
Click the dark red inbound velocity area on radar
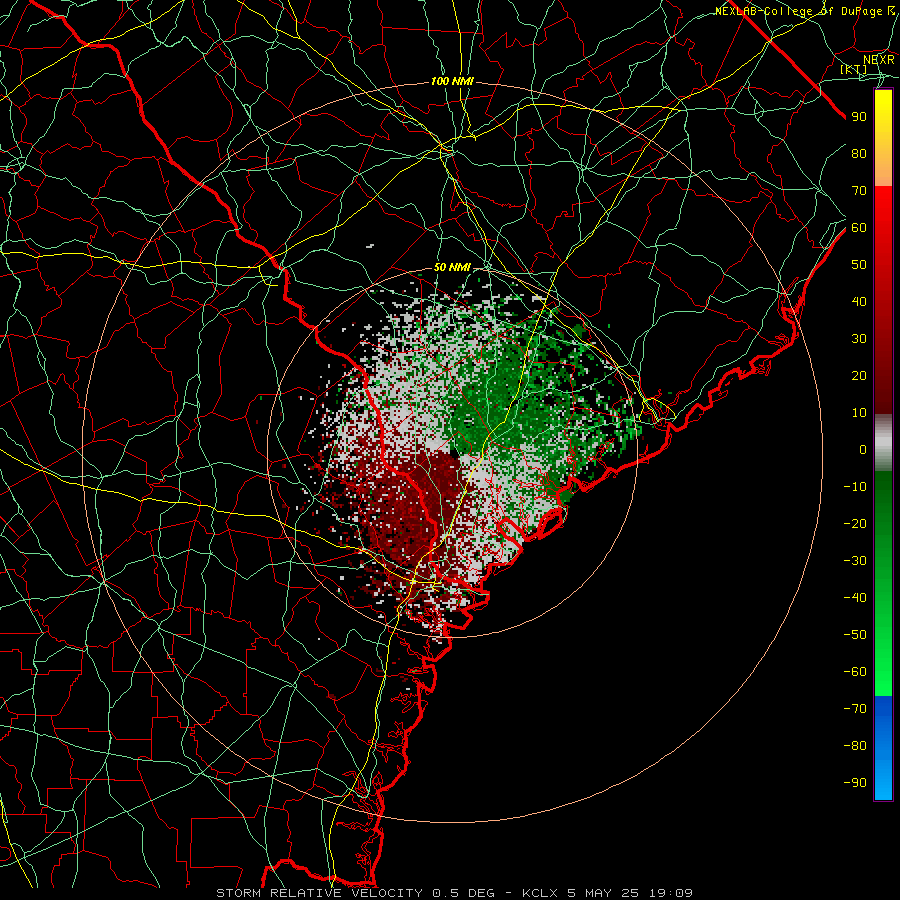point(410,505)
